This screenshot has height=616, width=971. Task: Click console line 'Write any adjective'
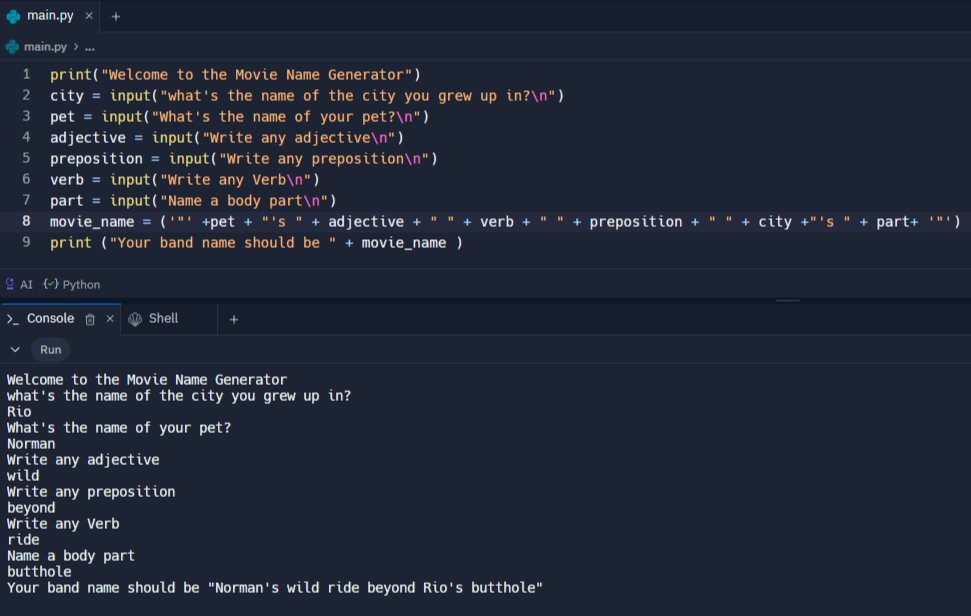(83, 460)
